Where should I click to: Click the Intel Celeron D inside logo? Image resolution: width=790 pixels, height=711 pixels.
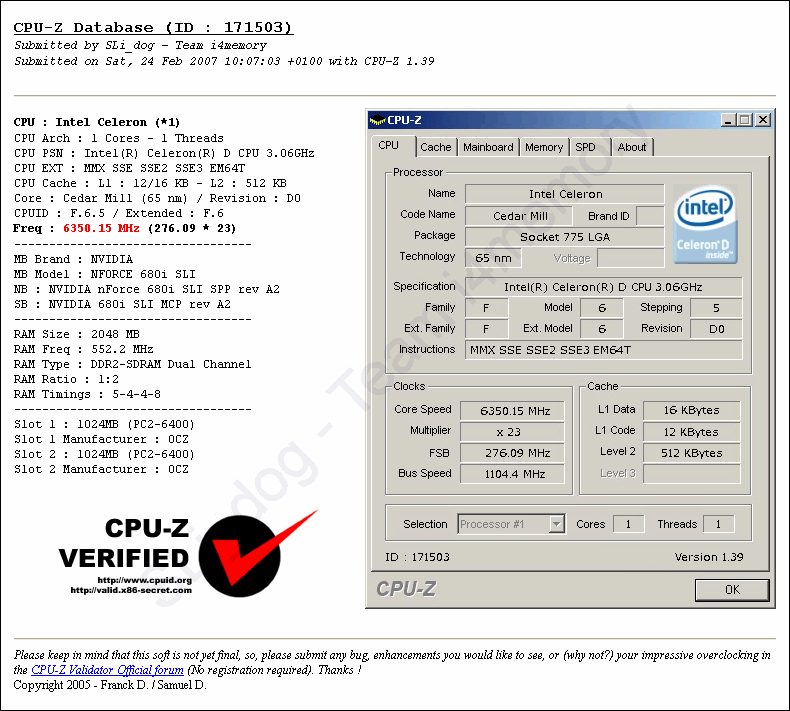click(705, 224)
